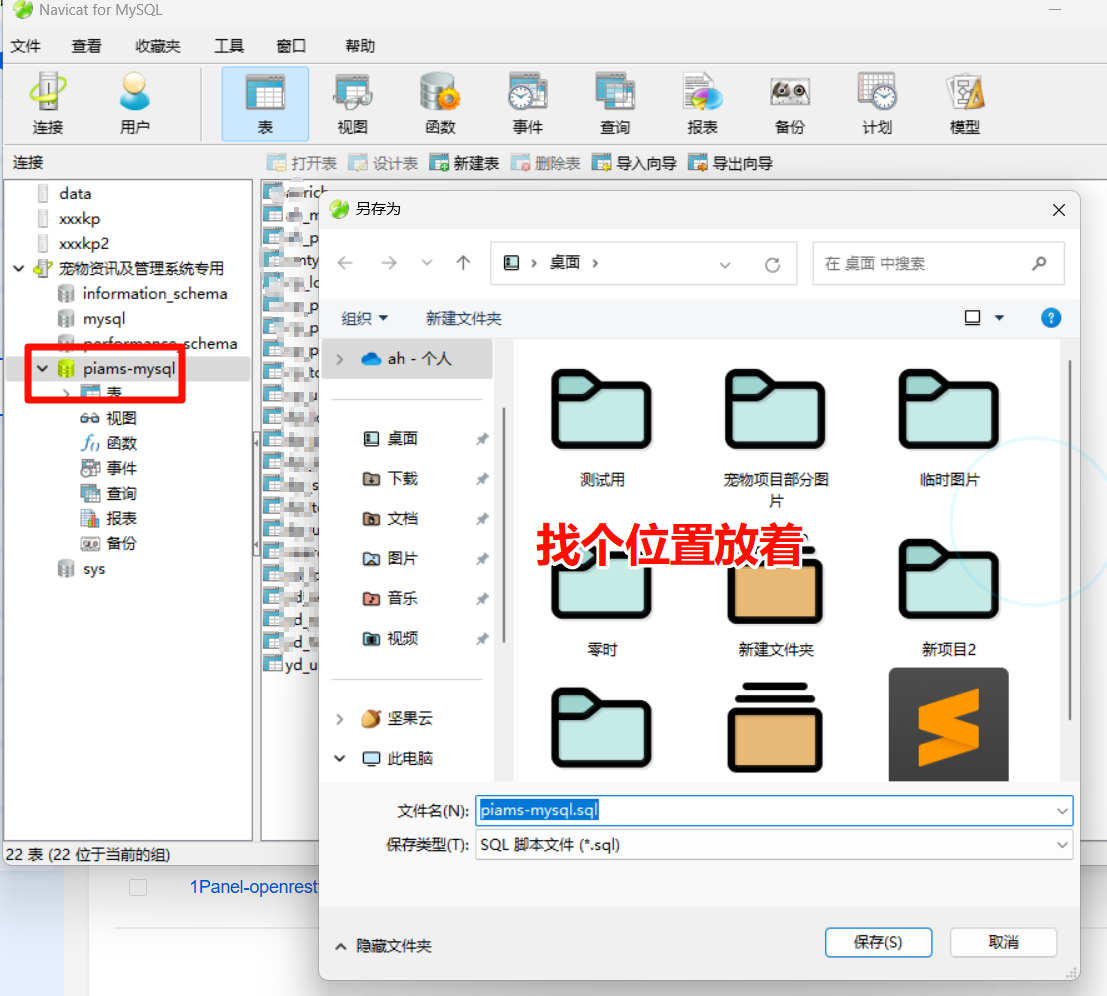Click the file list vertical scrollbar
Viewport: 1107px width, 996px height.
point(1070,540)
